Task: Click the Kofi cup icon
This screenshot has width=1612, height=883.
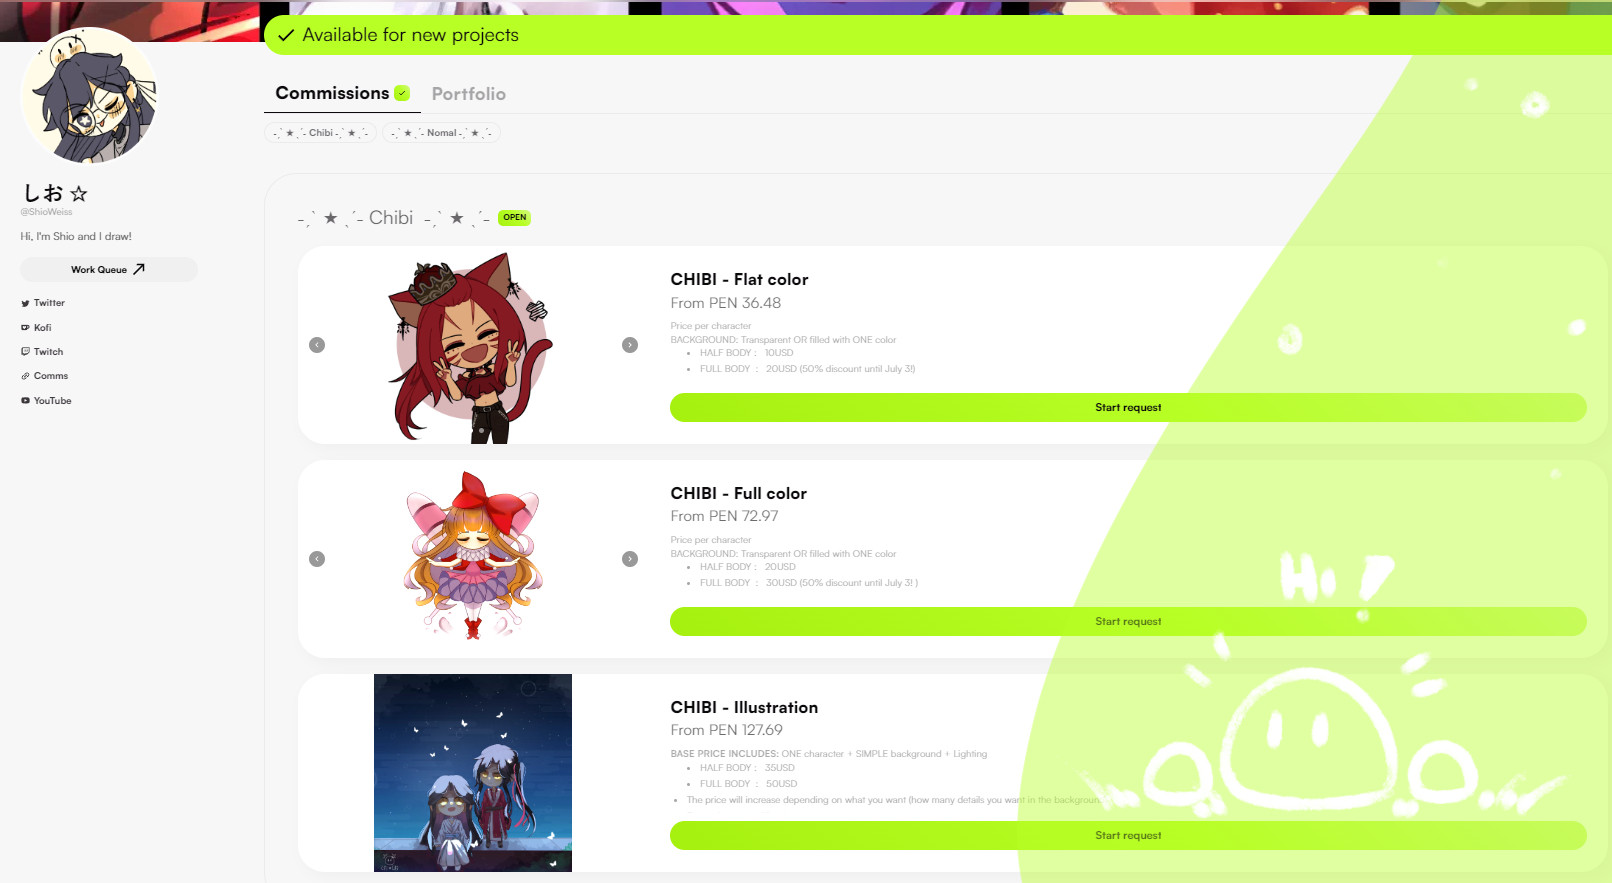Action: tap(25, 327)
